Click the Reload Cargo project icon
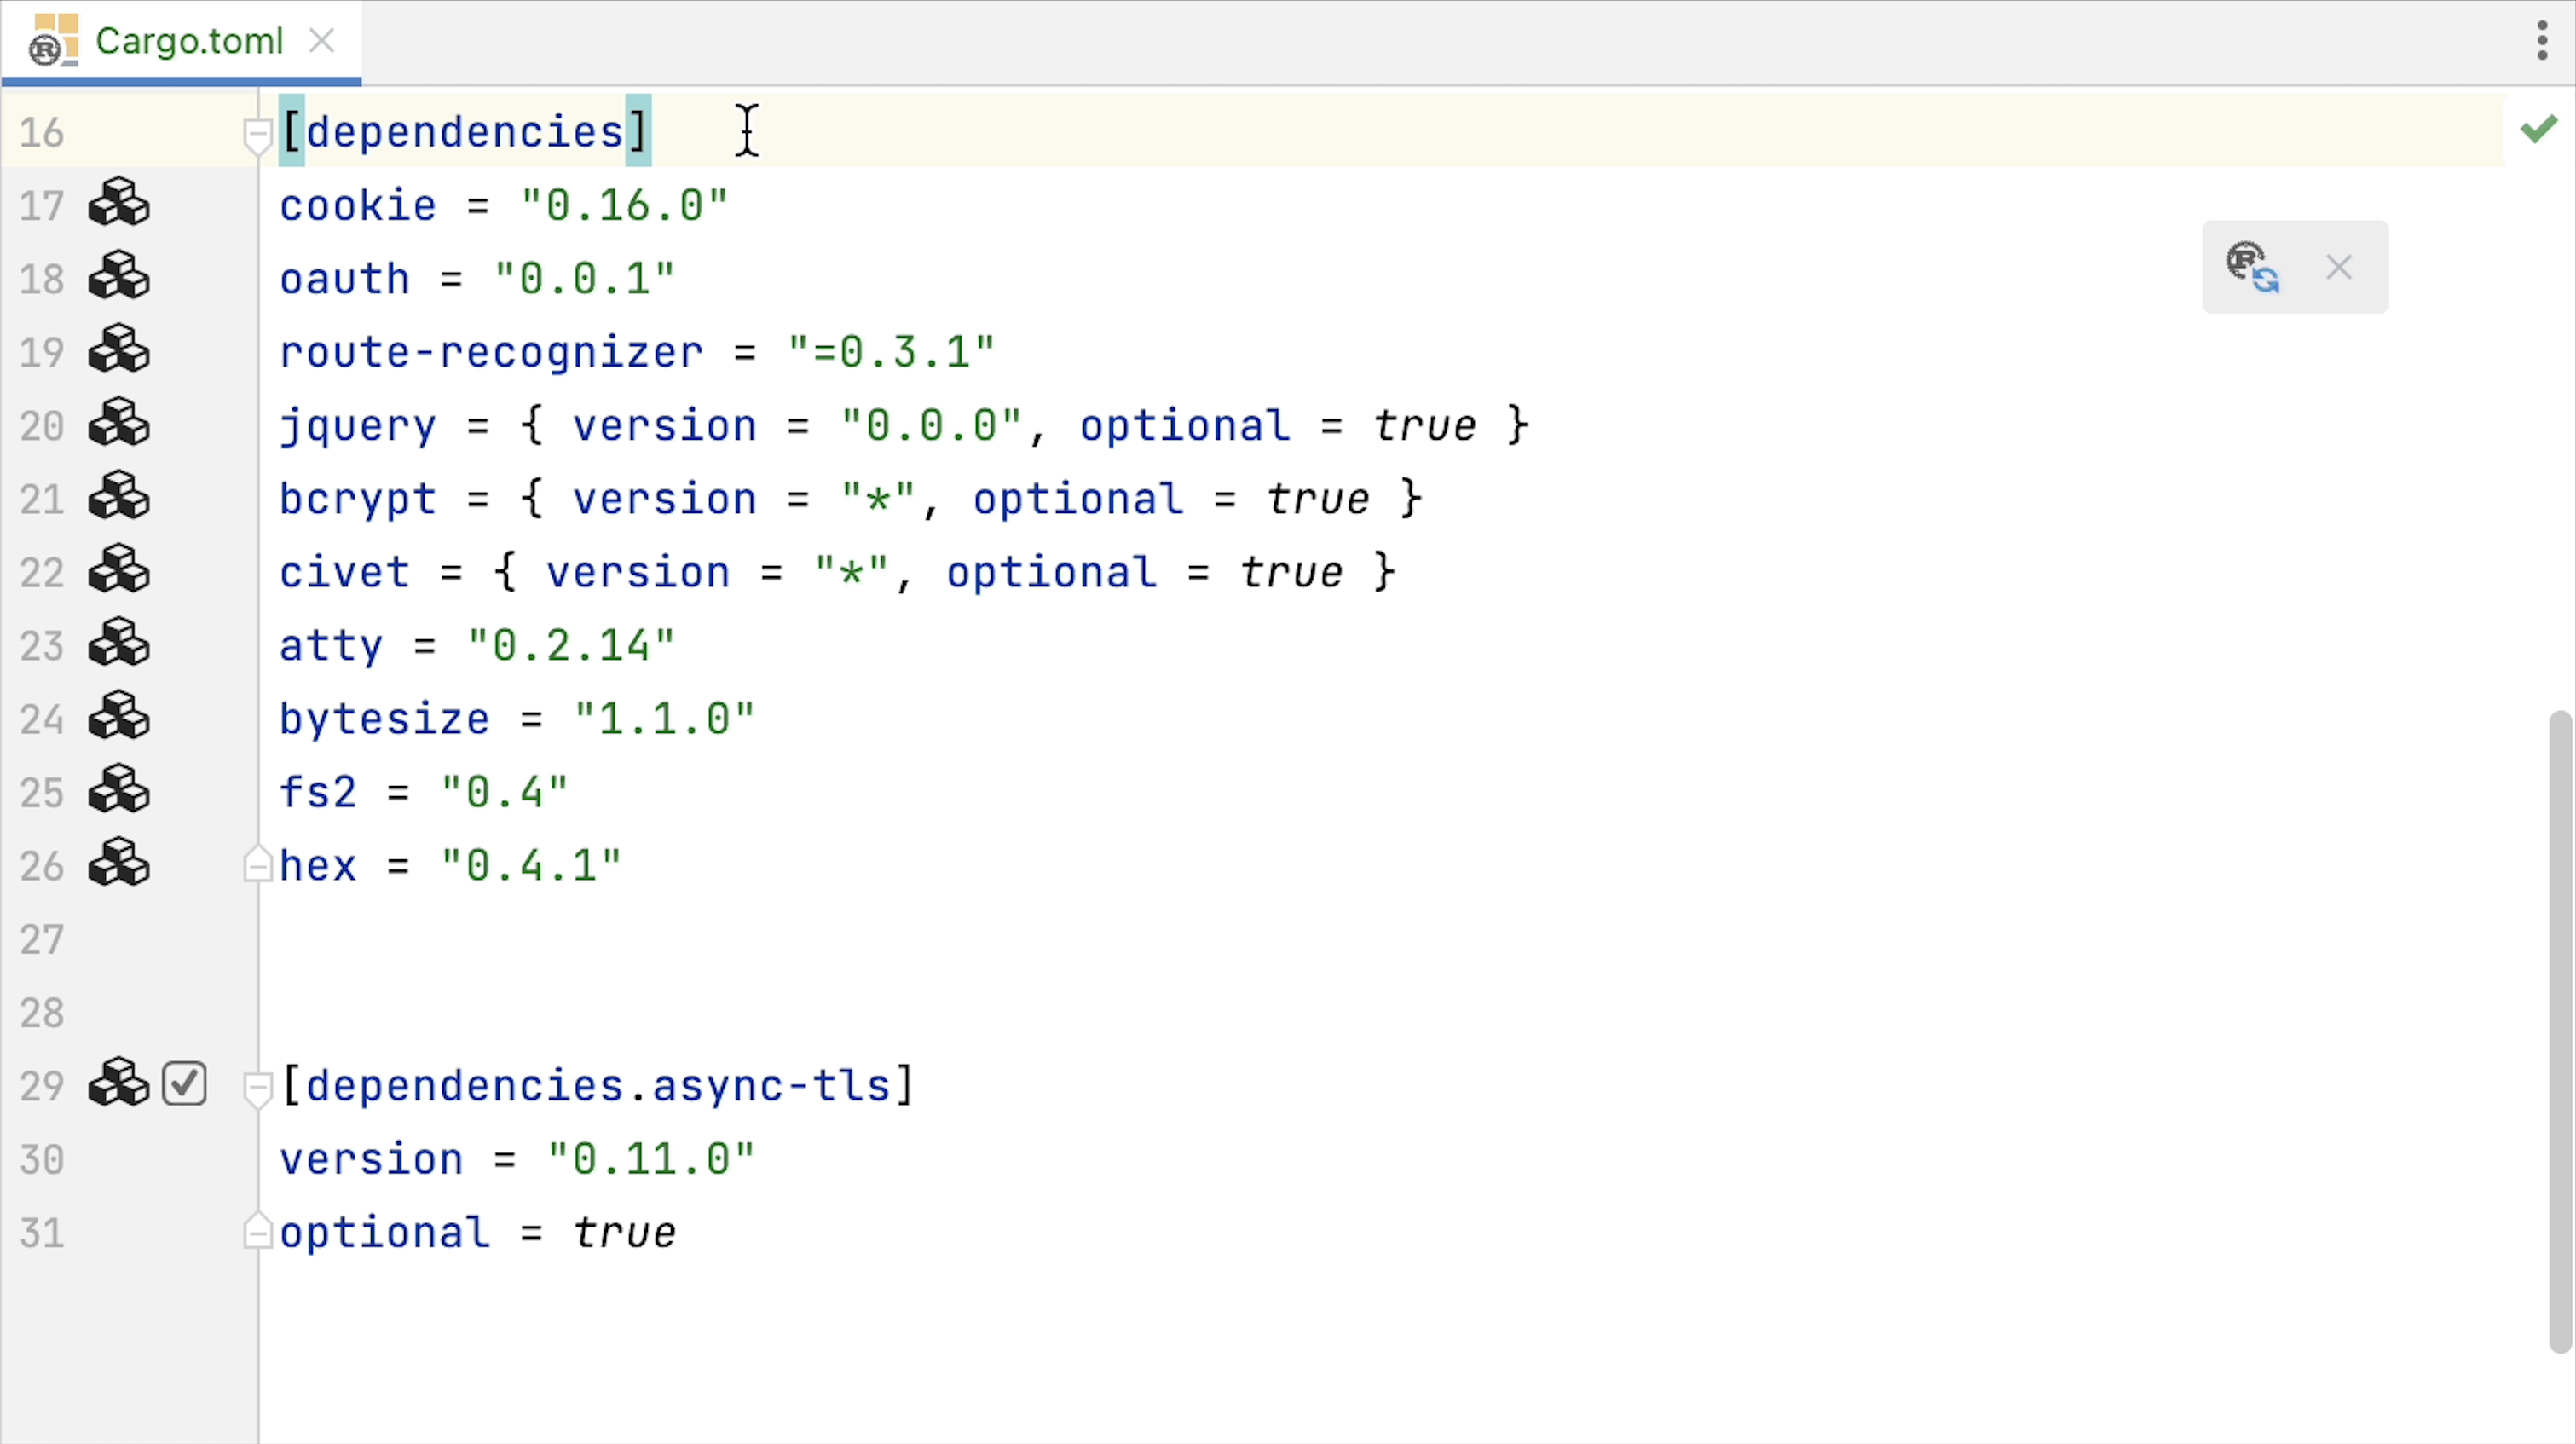Image resolution: width=2576 pixels, height=1444 pixels. click(2252, 267)
